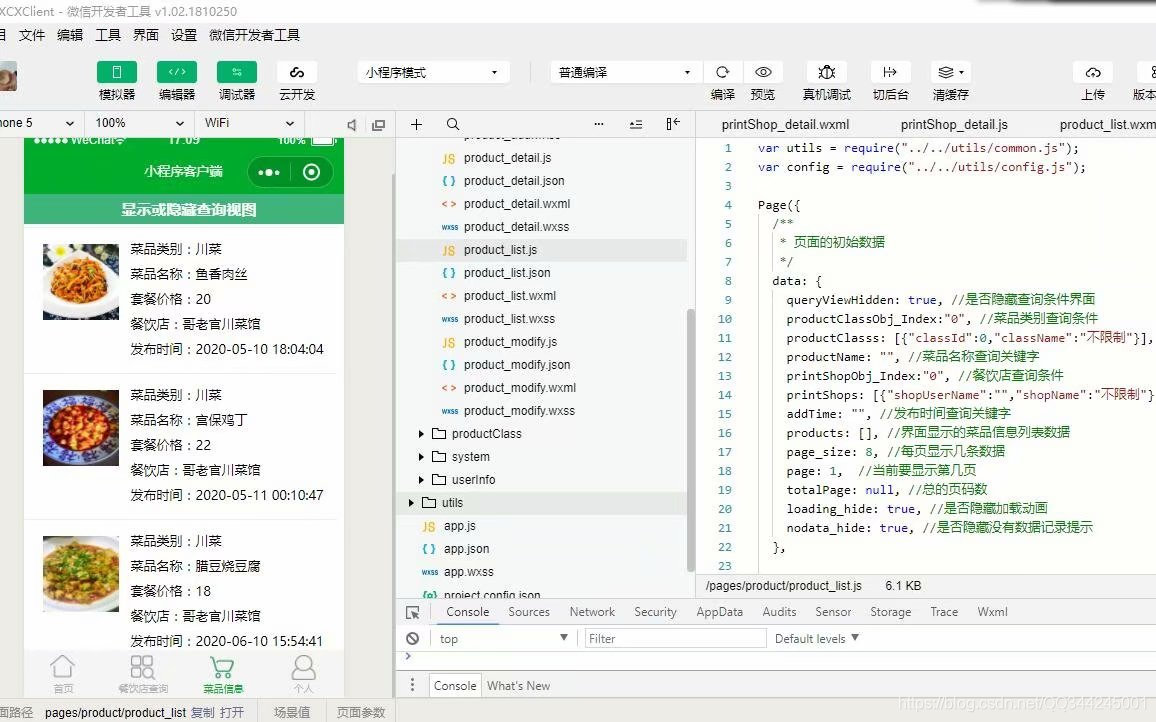
Task: Switch to Storage devtools tab
Action: 891,612
